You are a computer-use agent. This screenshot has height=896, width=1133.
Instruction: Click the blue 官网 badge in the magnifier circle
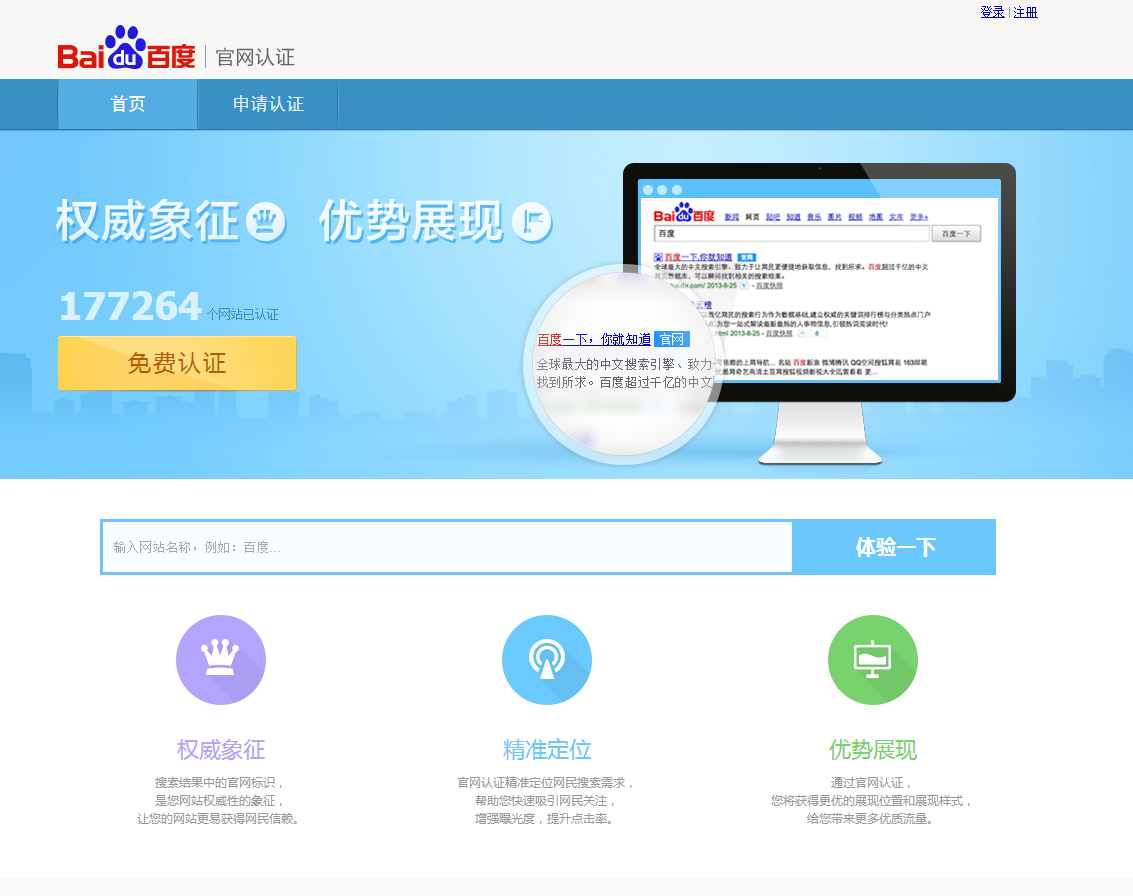[673, 340]
